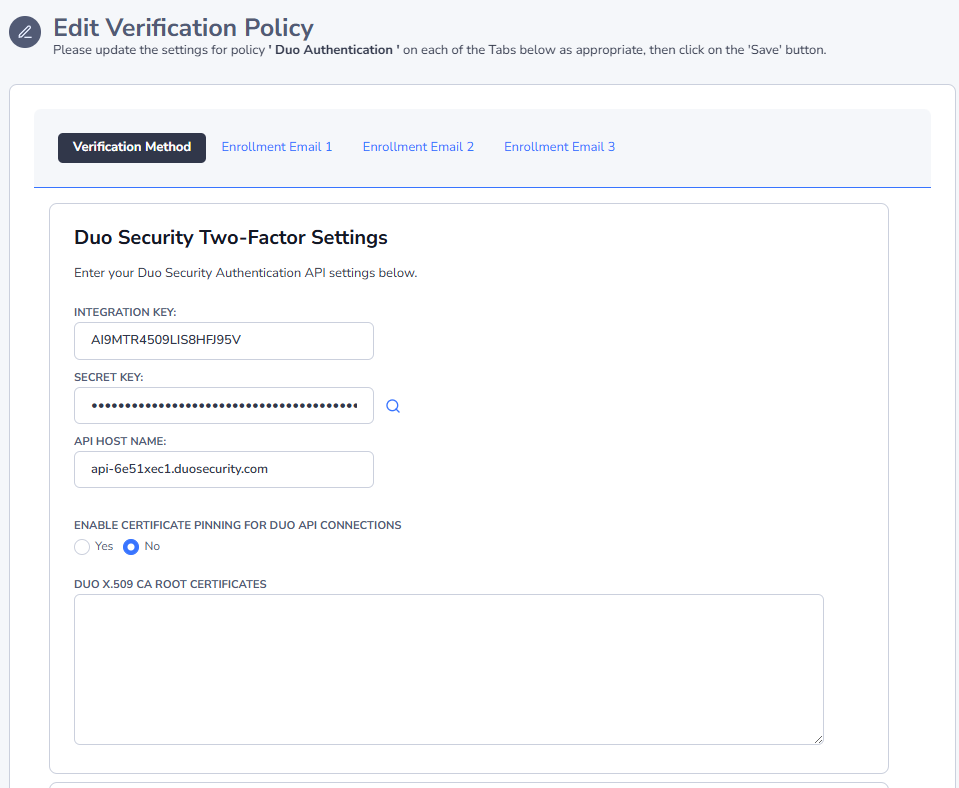Click the API Host Name field

click(x=224, y=470)
